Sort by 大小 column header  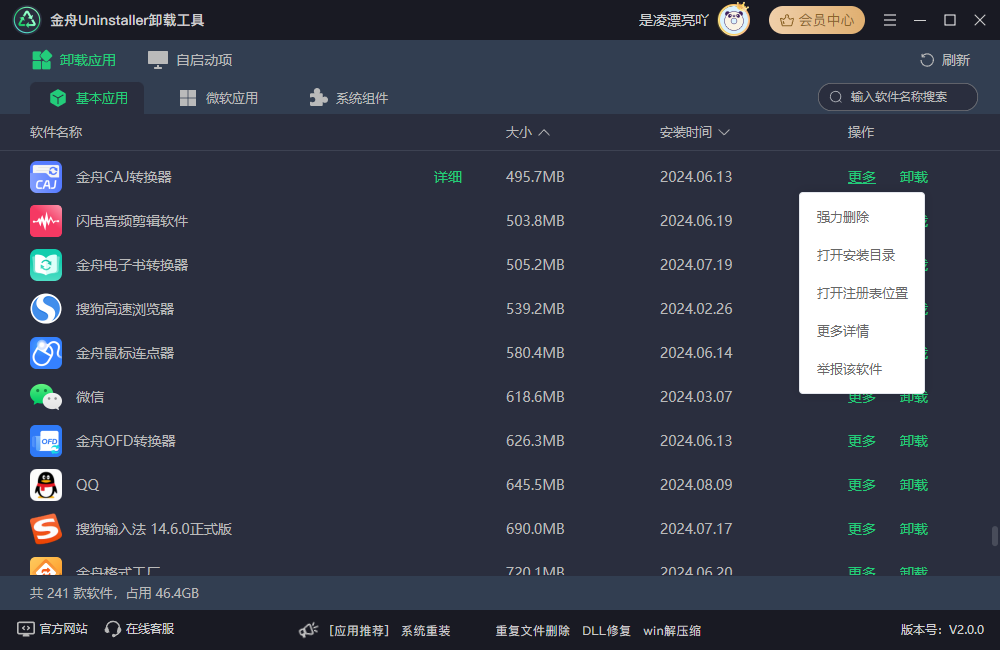click(x=527, y=132)
